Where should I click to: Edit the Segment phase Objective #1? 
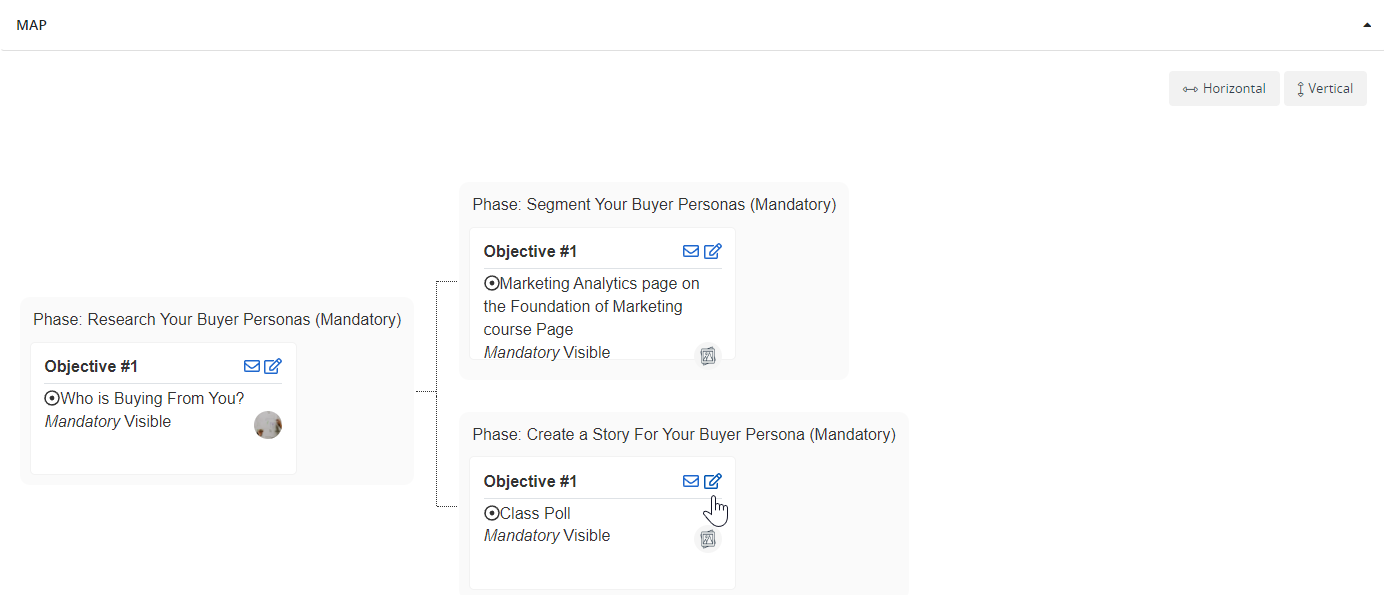[x=712, y=251]
